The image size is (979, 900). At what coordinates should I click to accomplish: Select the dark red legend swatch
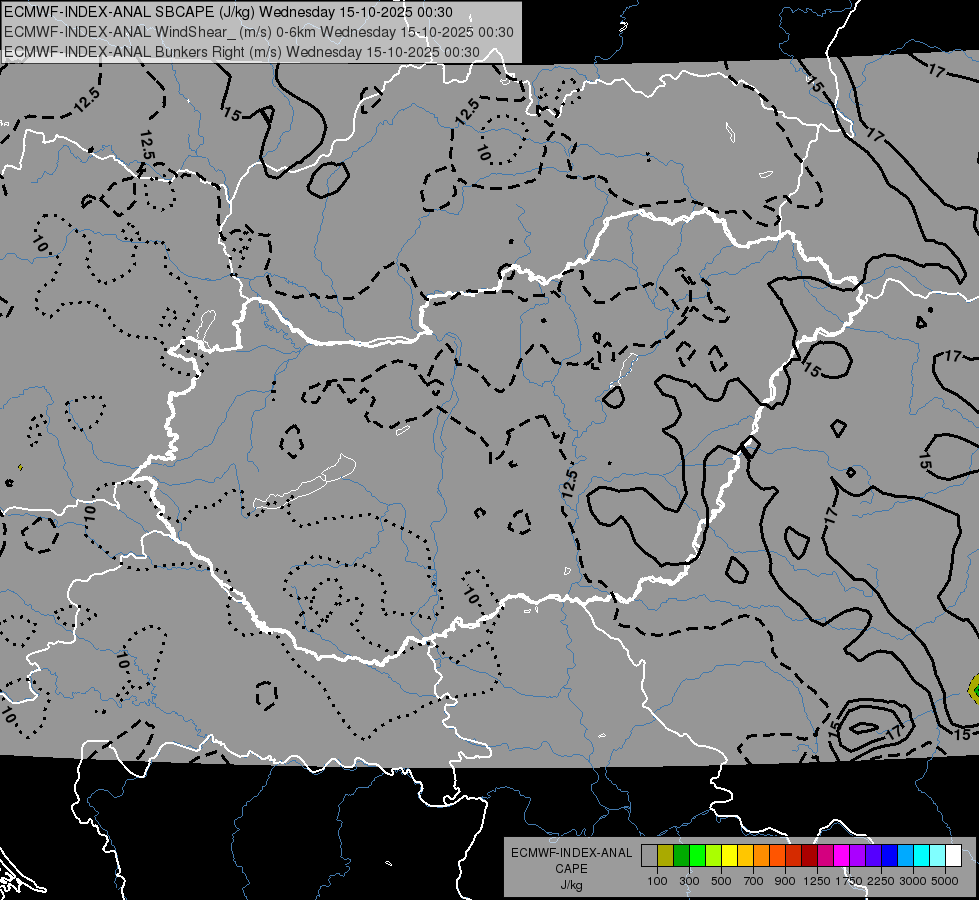pos(809,856)
